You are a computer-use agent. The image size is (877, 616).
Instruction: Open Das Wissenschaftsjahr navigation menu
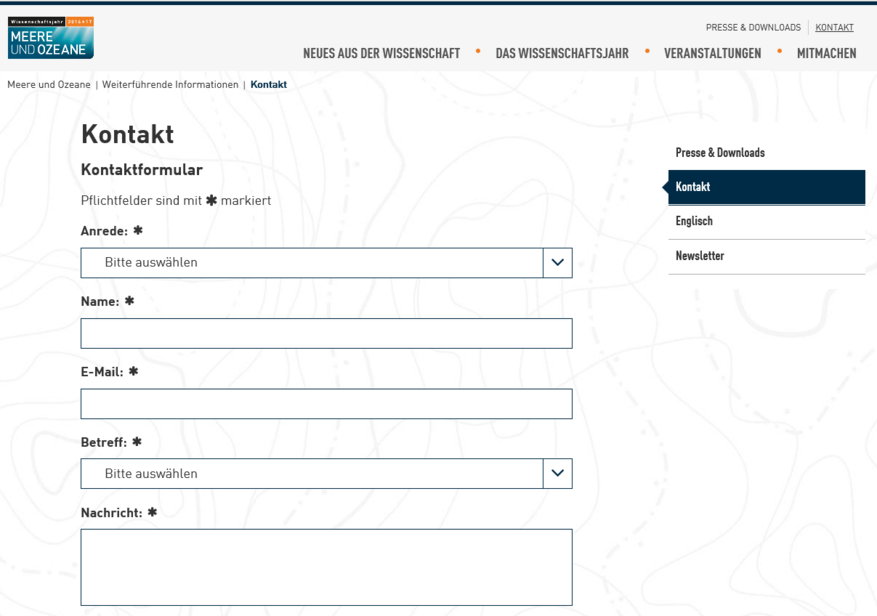click(x=562, y=54)
